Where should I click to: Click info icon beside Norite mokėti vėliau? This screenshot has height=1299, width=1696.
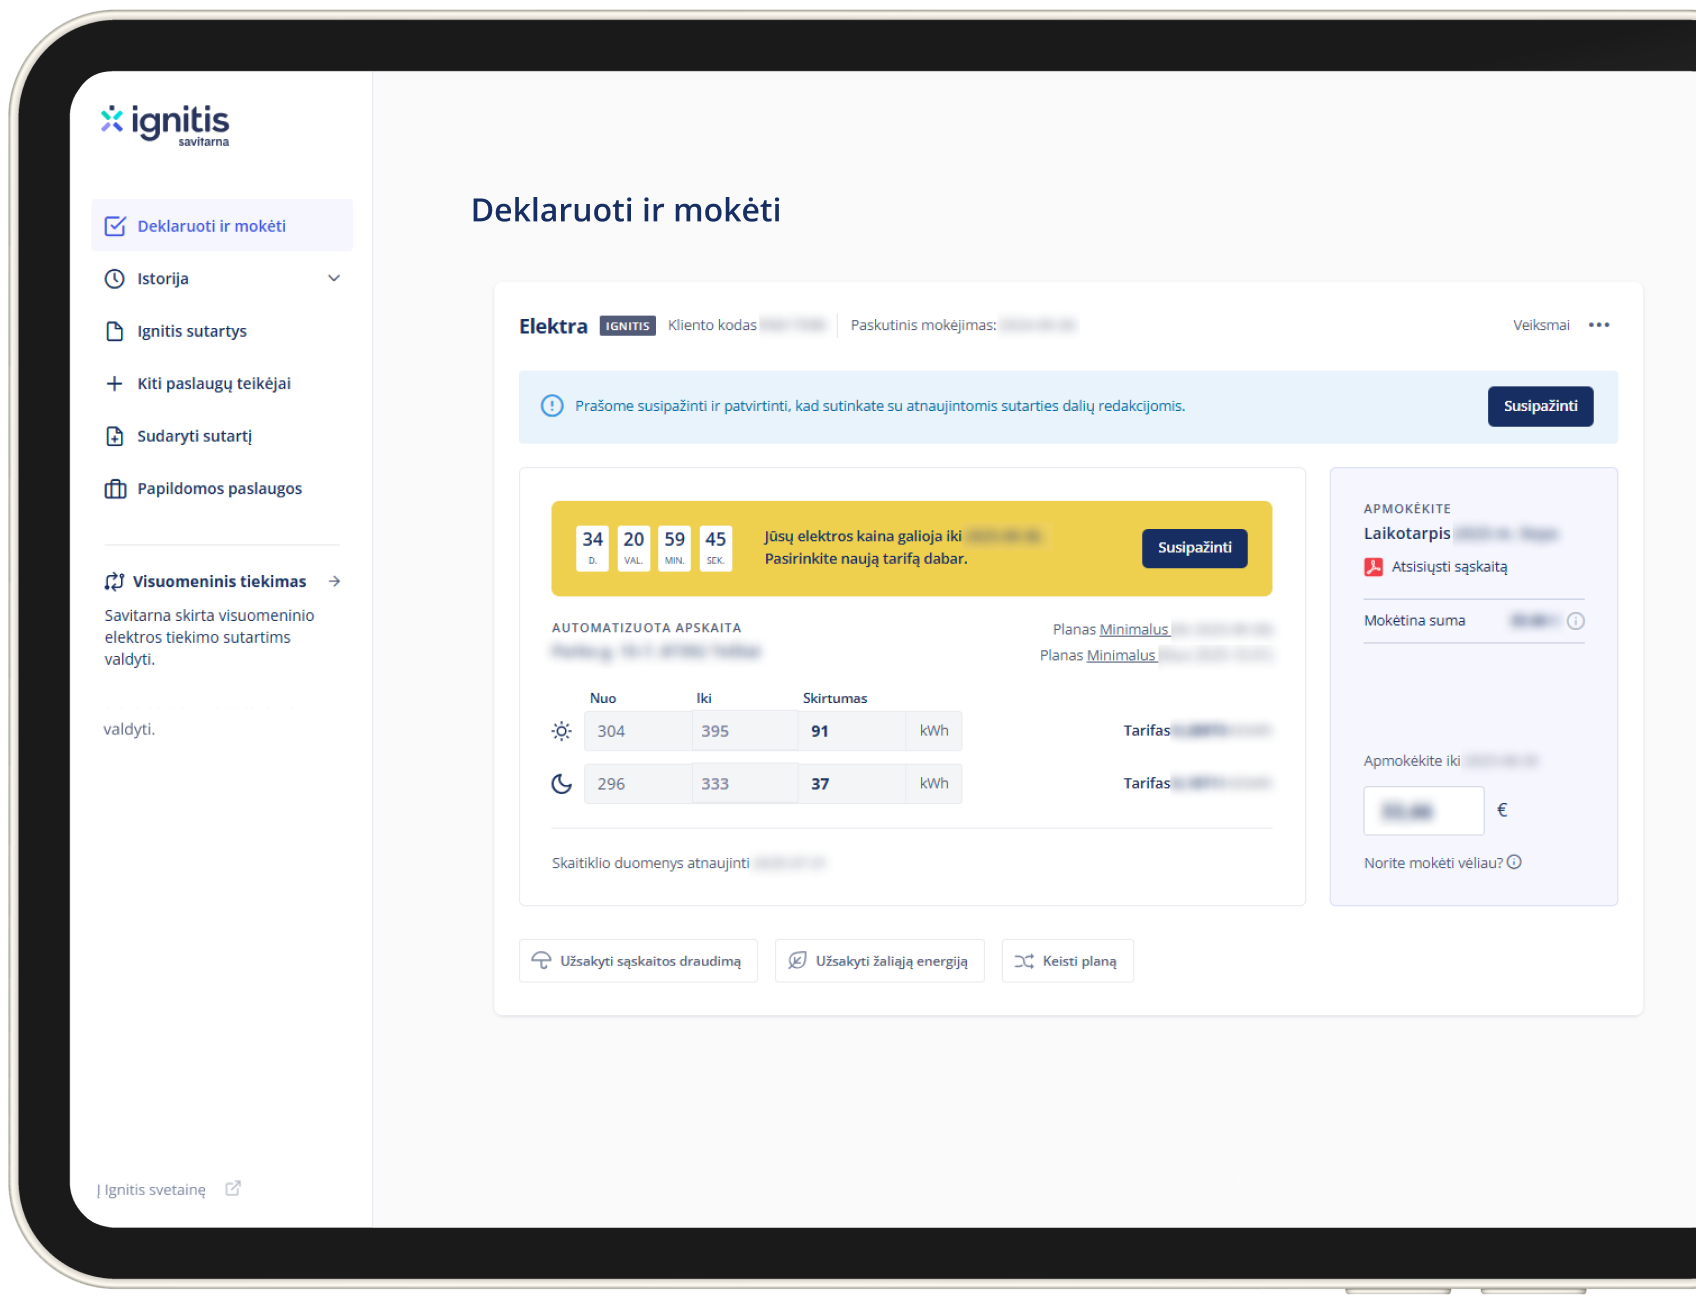[1514, 862]
